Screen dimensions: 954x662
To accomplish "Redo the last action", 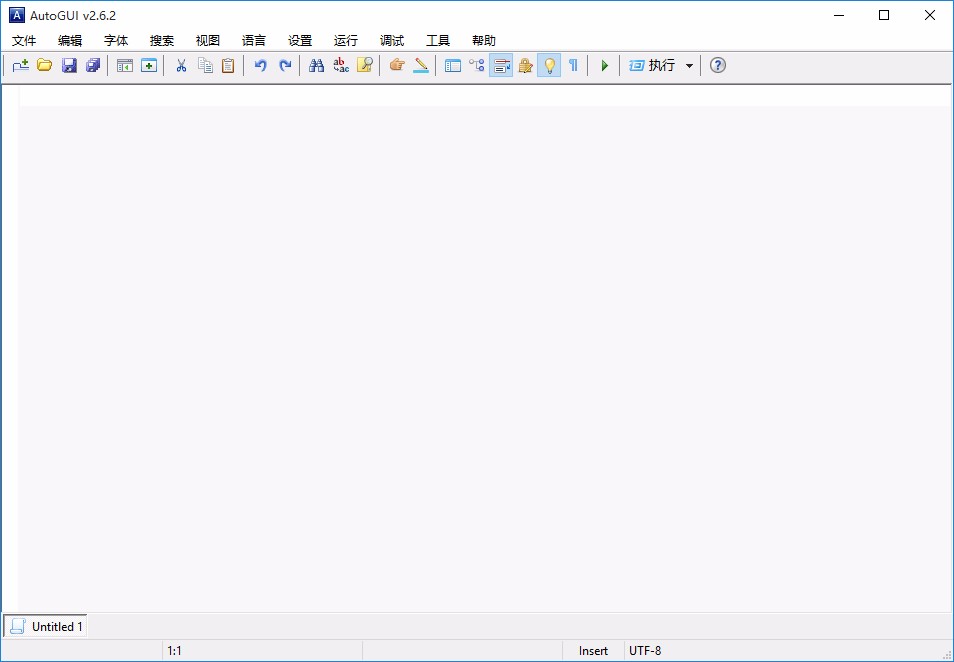I will click(x=285, y=65).
